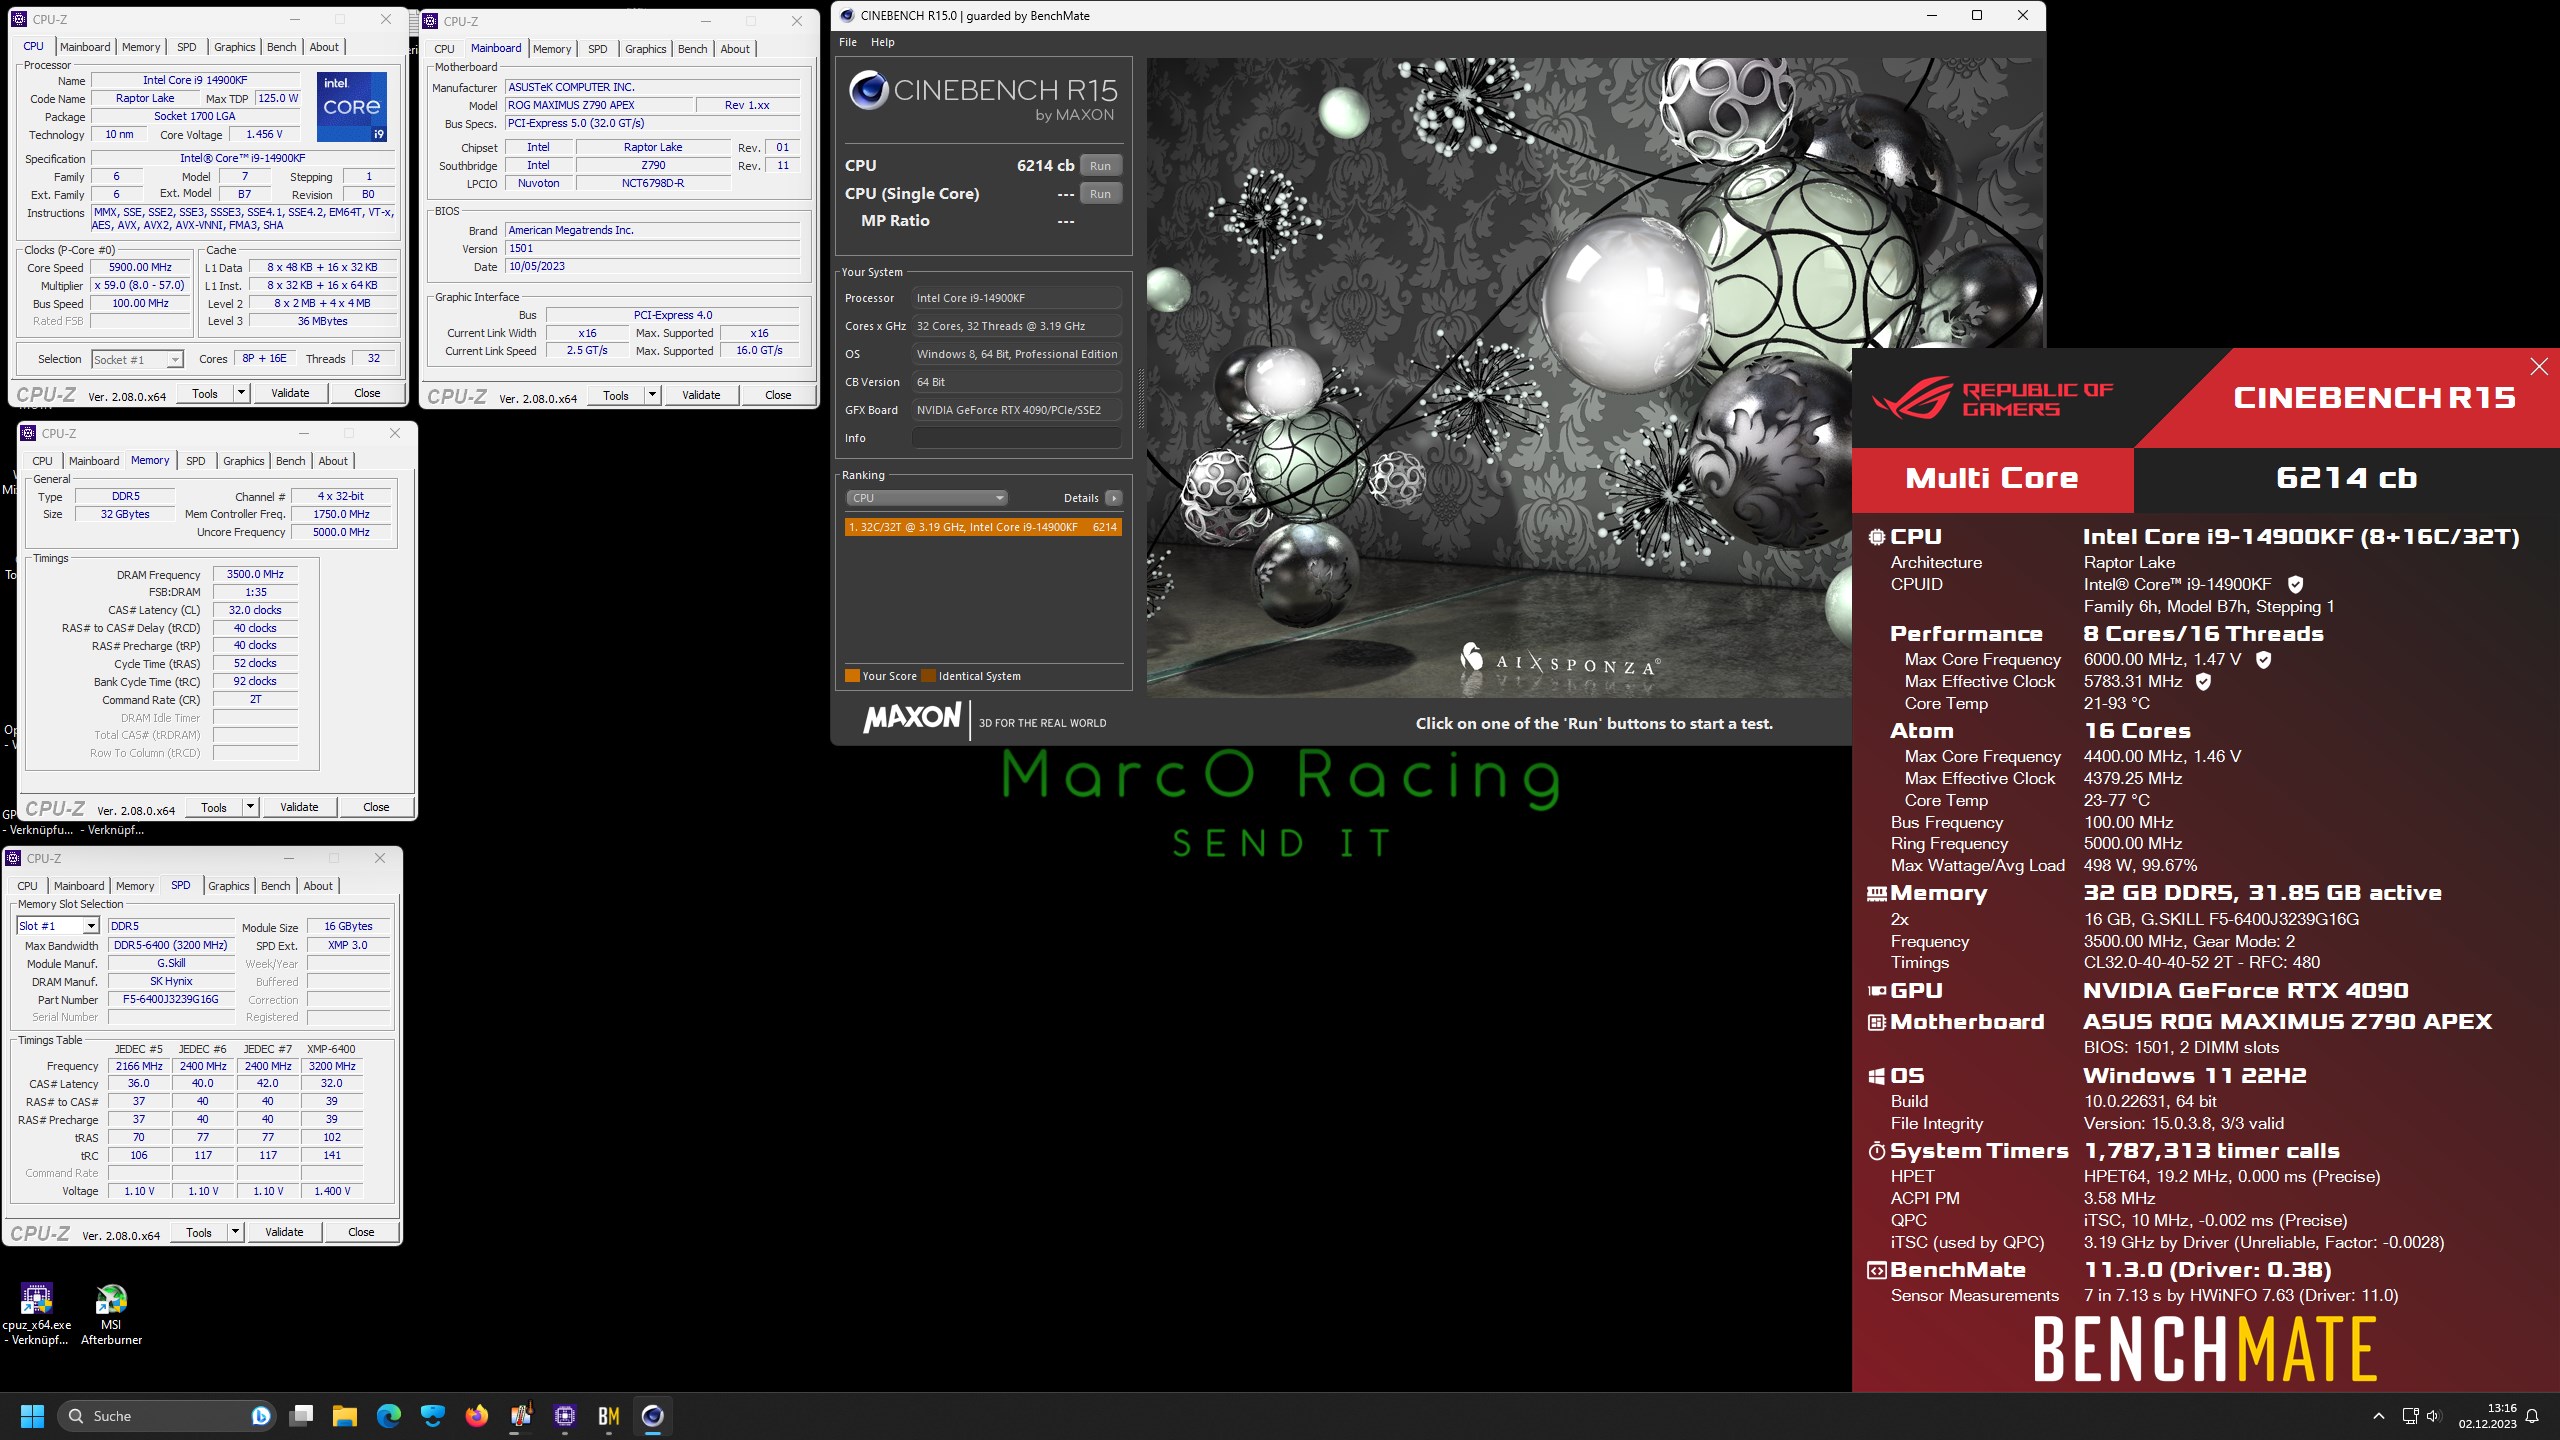Open the volume control in system tray
This screenshot has width=2560, height=1440.
pyautogui.click(x=2434, y=1416)
